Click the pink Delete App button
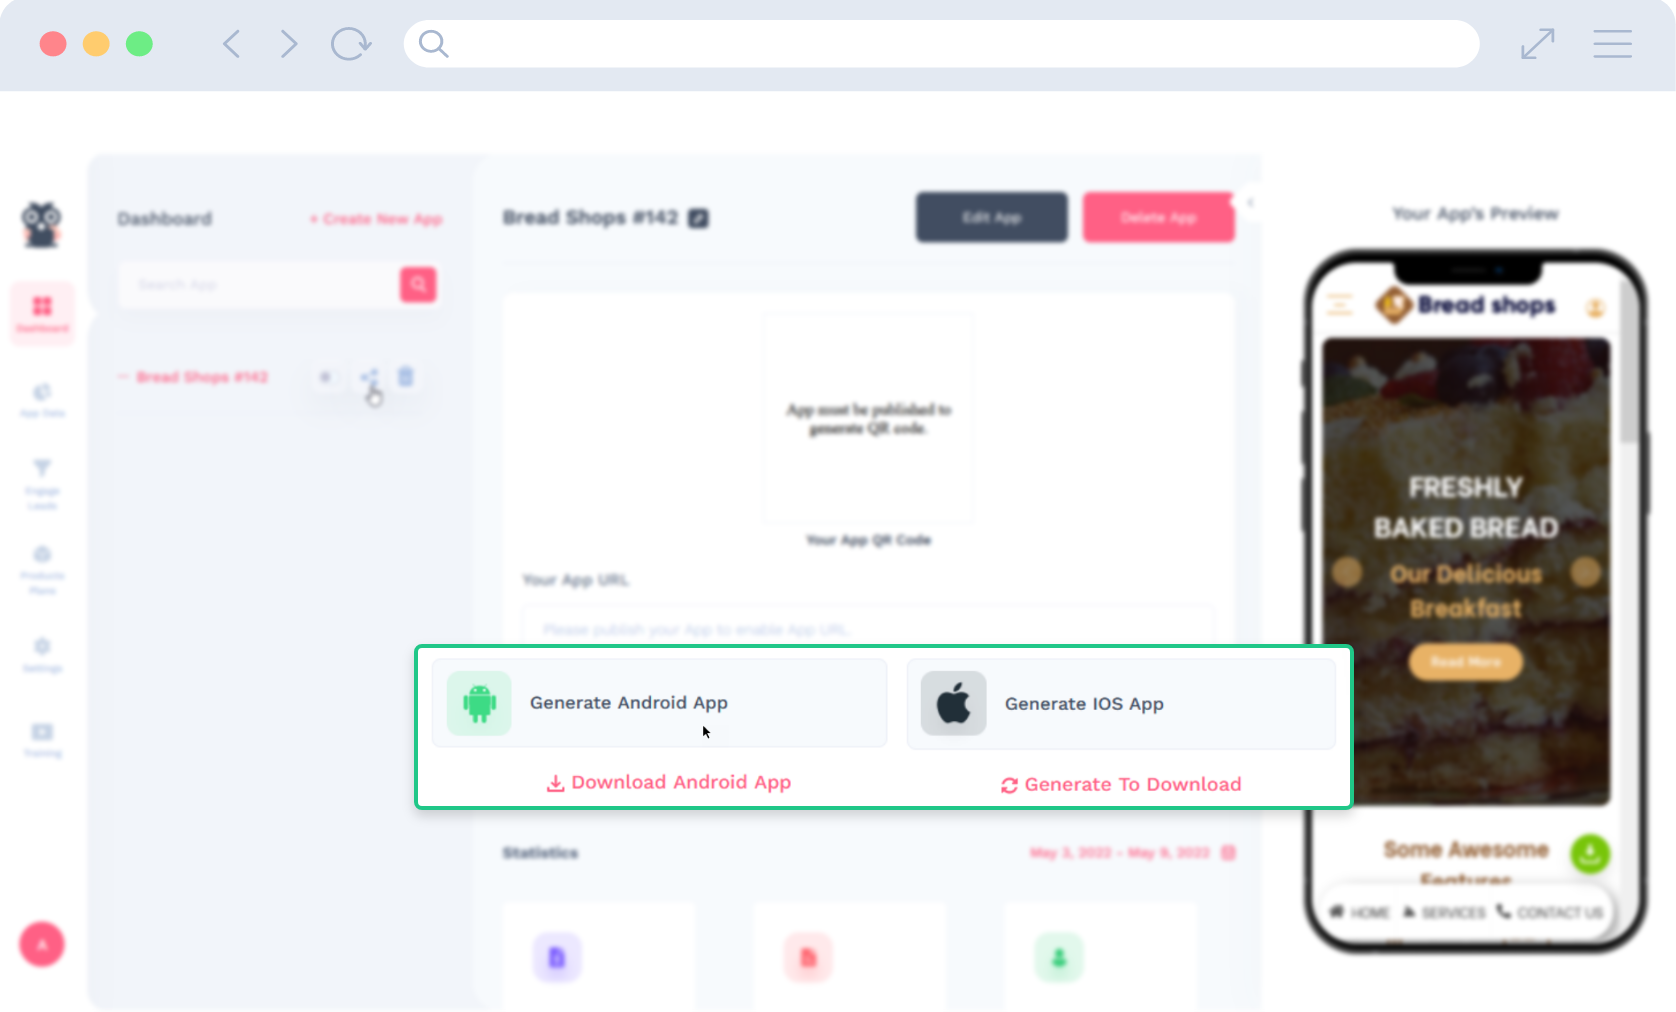 [x=1158, y=217]
